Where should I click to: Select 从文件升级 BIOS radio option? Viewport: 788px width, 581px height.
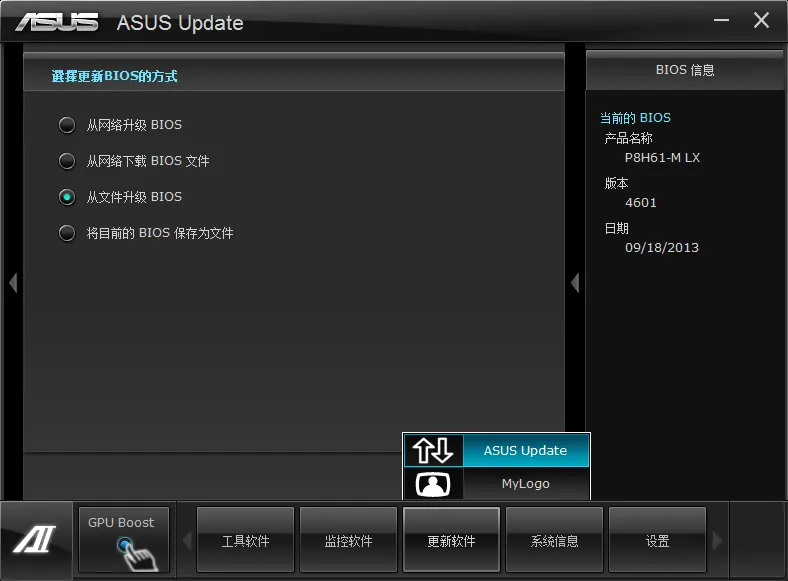[x=67, y=197]
